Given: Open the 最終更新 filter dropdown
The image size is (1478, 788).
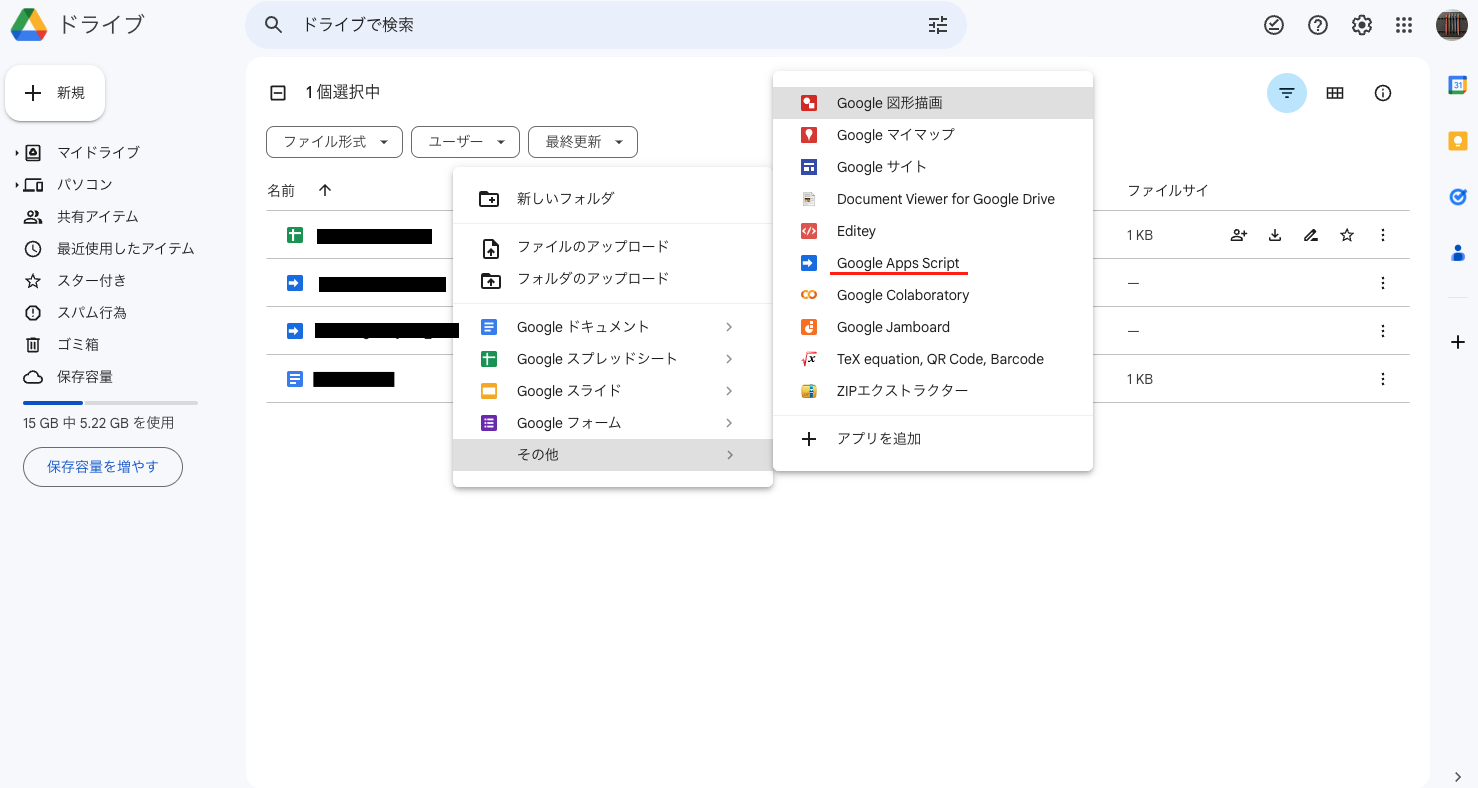Looking at the screenshot, I should 582,141.
